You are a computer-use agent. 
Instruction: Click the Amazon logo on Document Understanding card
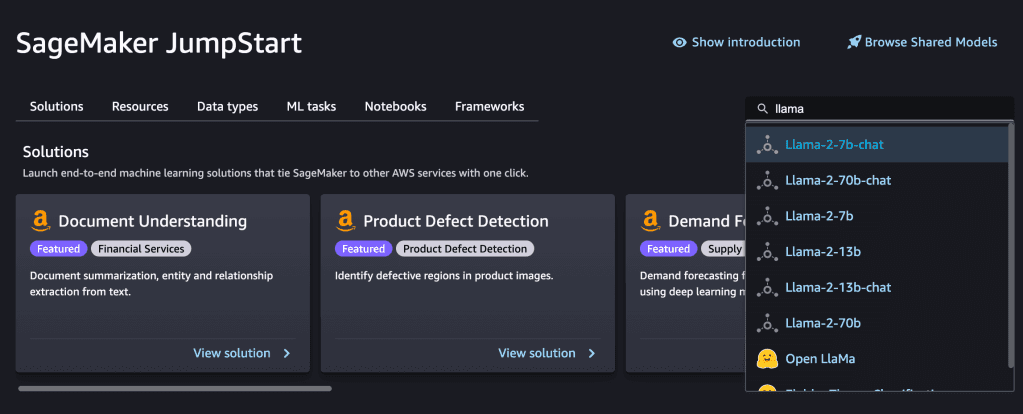(x=40, y=221)
